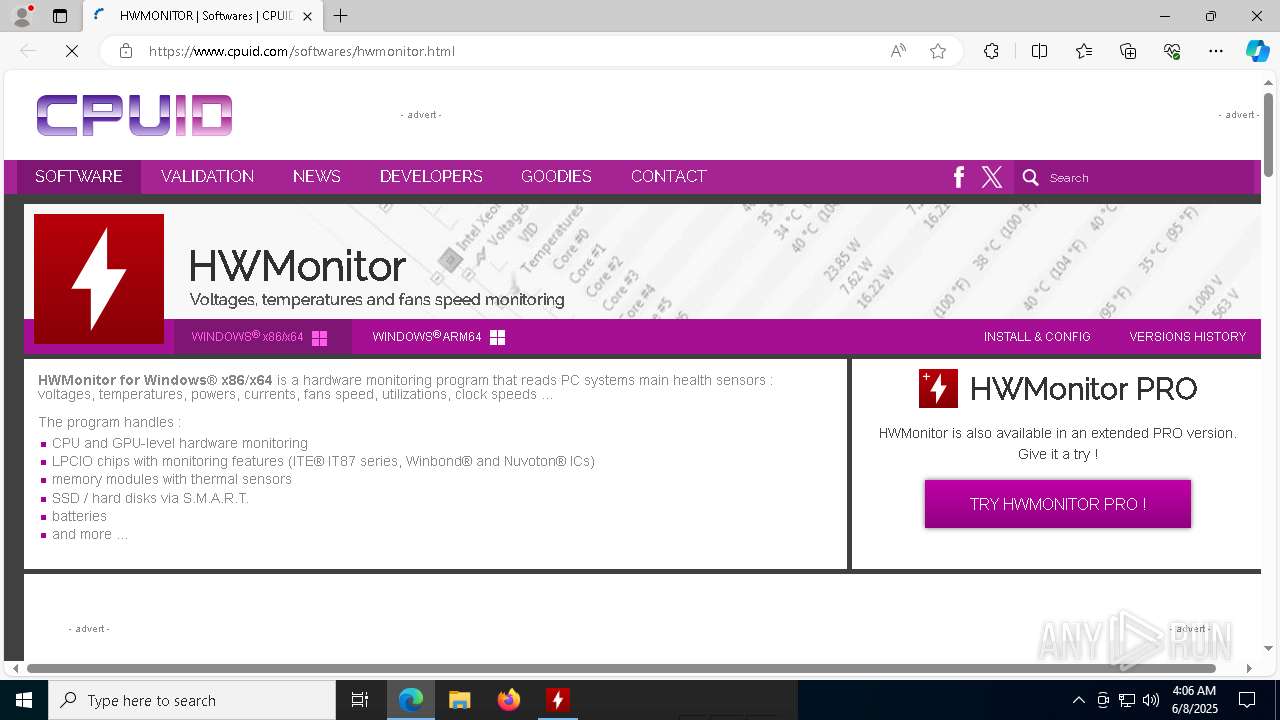
Task: Click 'HWMonitor for Windows® x86/x64' text
Action: point(155,380)
